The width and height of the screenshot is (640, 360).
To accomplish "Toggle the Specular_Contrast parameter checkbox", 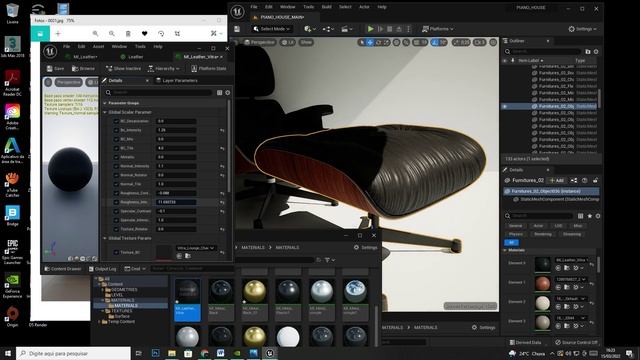I will [116, 211].
